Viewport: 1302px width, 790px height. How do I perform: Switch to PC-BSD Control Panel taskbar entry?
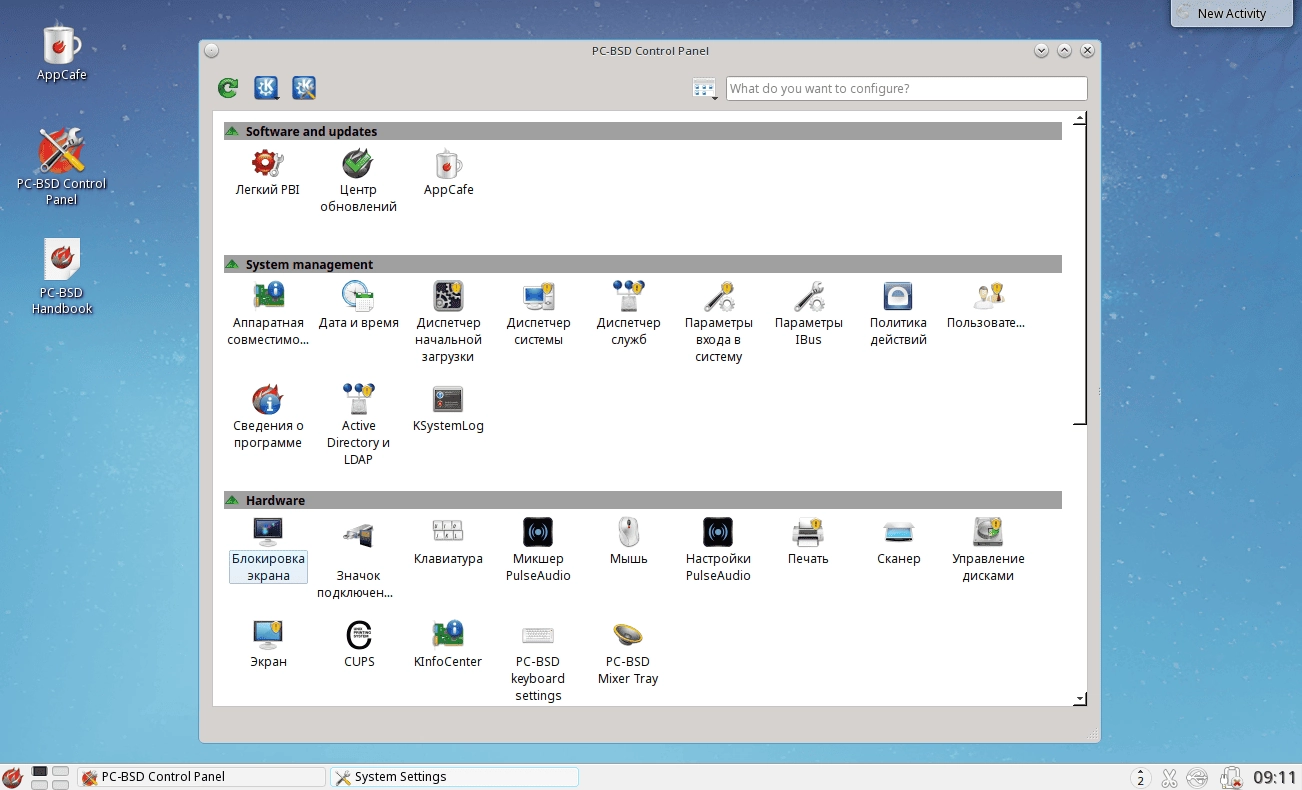[202, 777]
